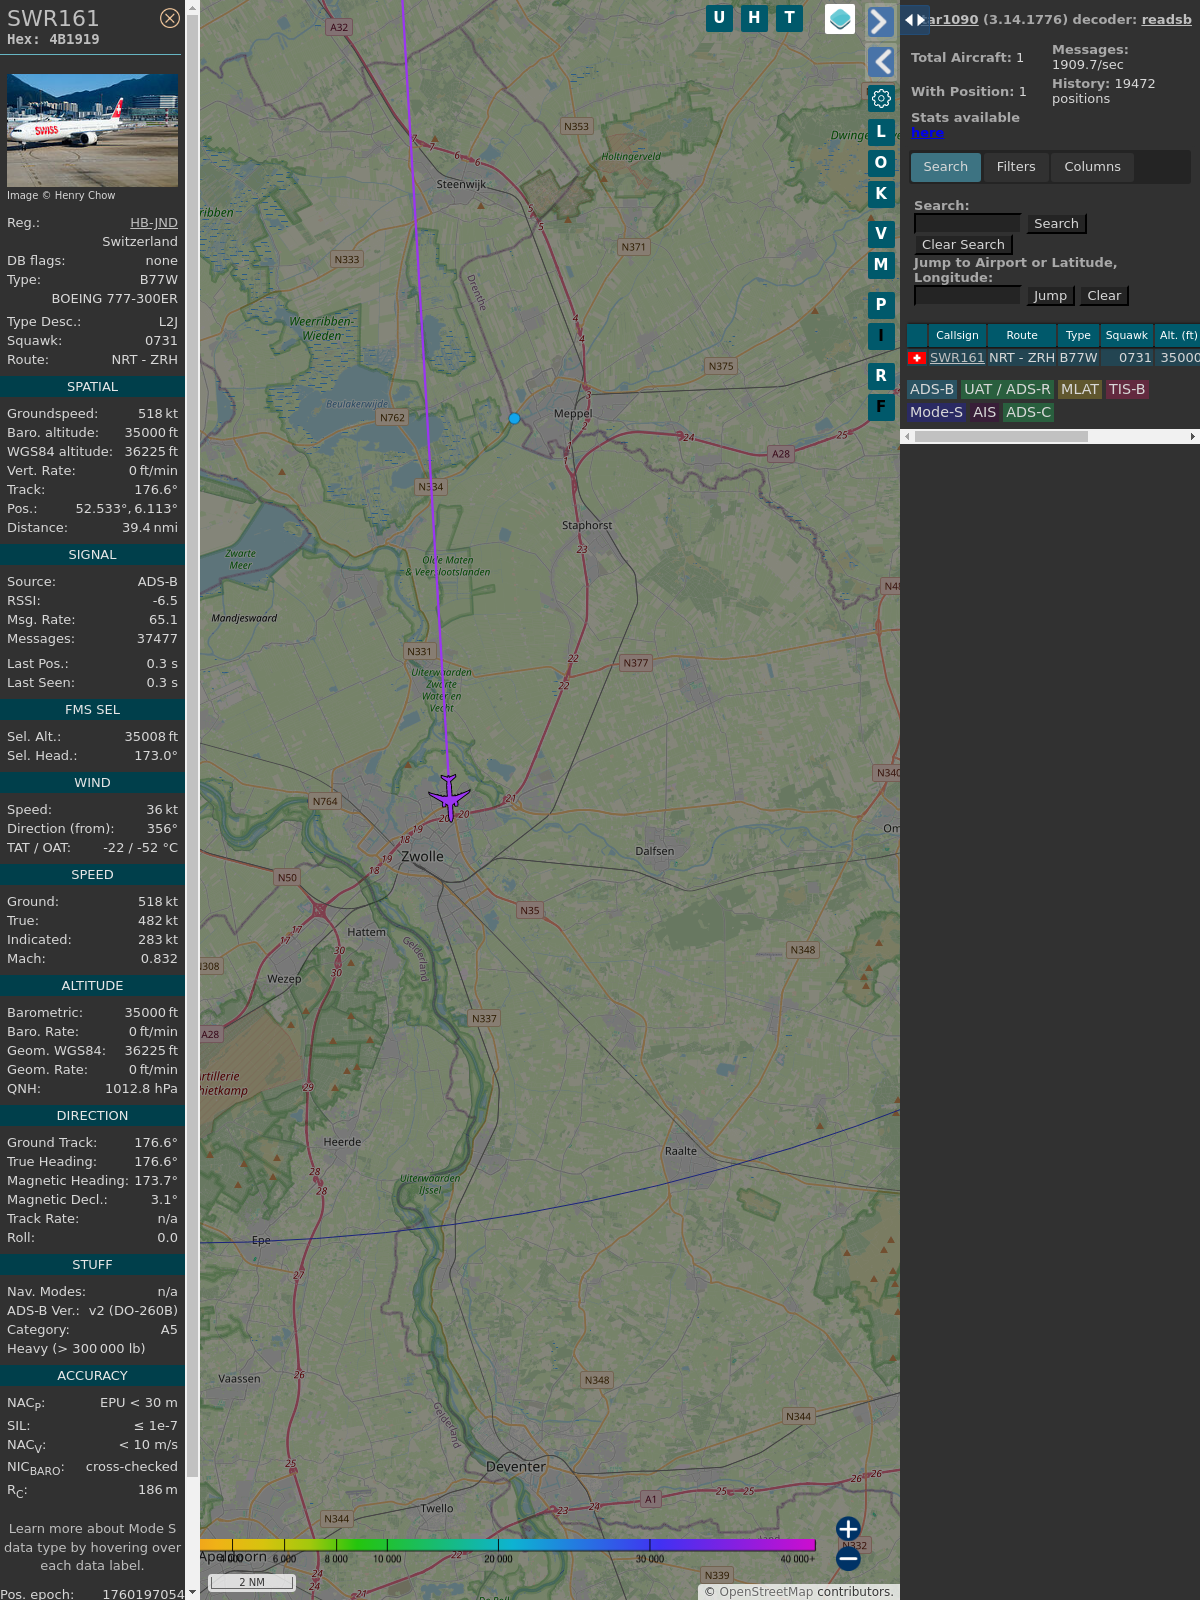Sort table by Alt. (ft) column
Image resolution: width=1200 pixels, height=1600 pixels.
[1177, 335]
